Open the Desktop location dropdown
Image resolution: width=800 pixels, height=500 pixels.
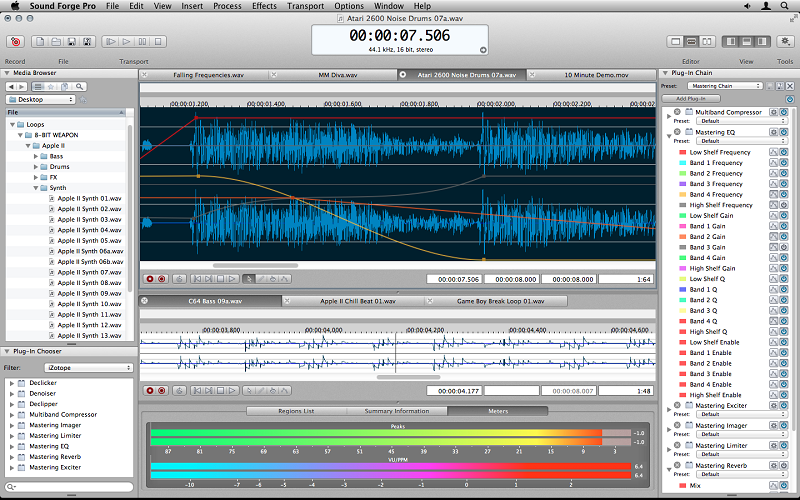[x=41, y=99]
